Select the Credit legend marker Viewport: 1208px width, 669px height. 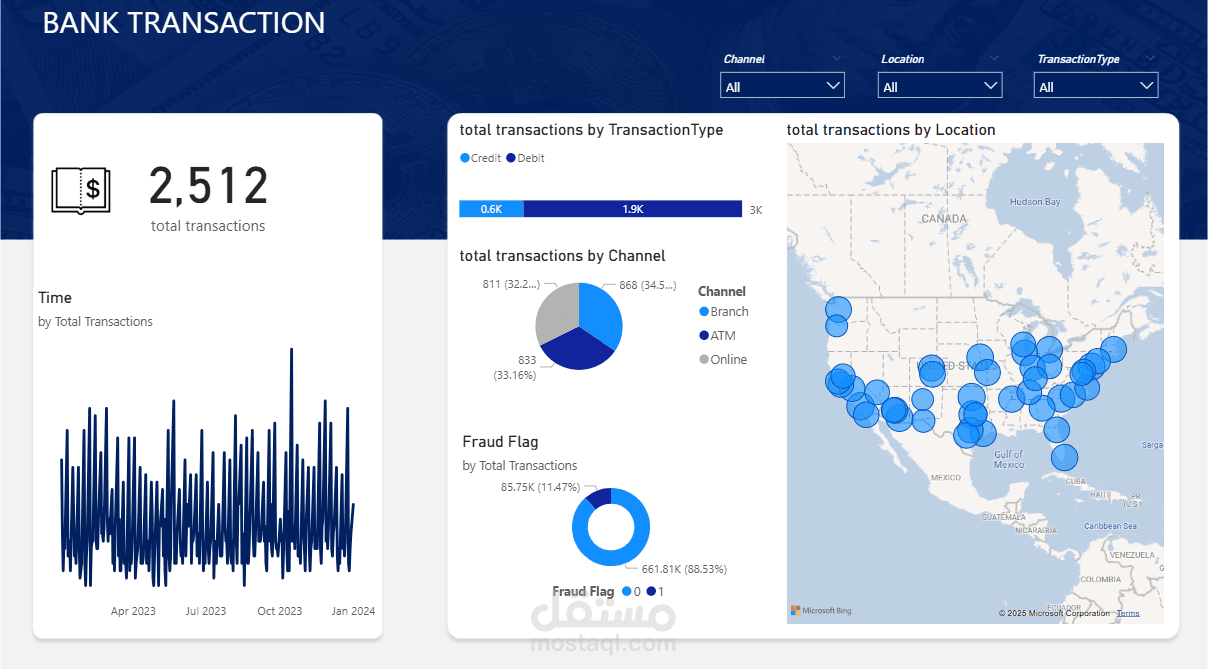[465, 158]
